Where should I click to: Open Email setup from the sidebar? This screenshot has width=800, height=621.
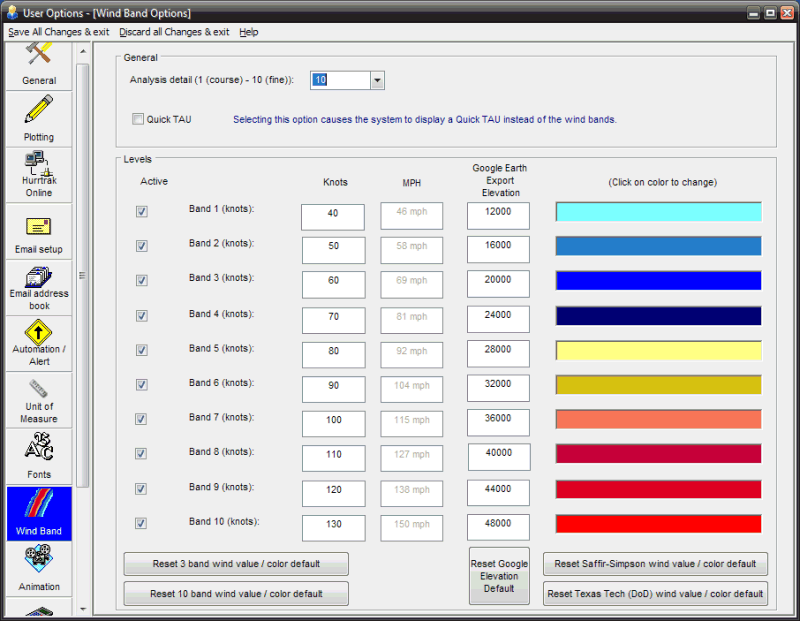[x=39, y=231]
